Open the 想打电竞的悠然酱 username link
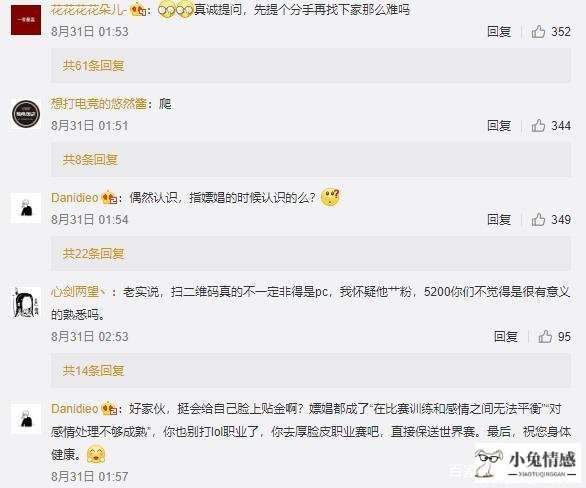 click(99, 104)
